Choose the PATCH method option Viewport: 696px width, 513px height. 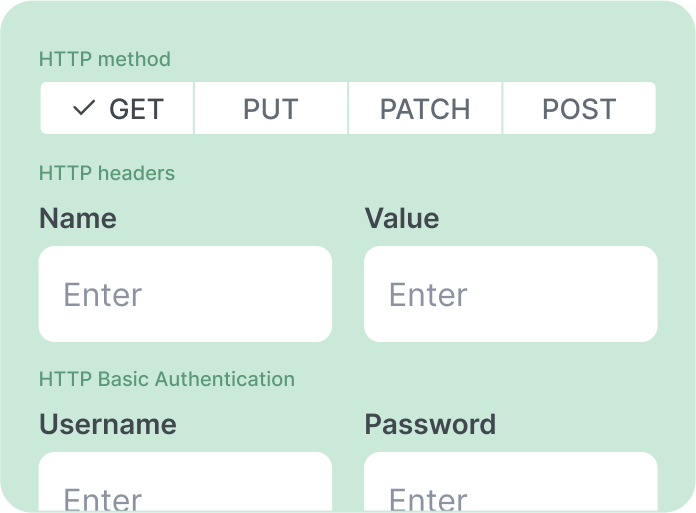click(x=425, y=108)
